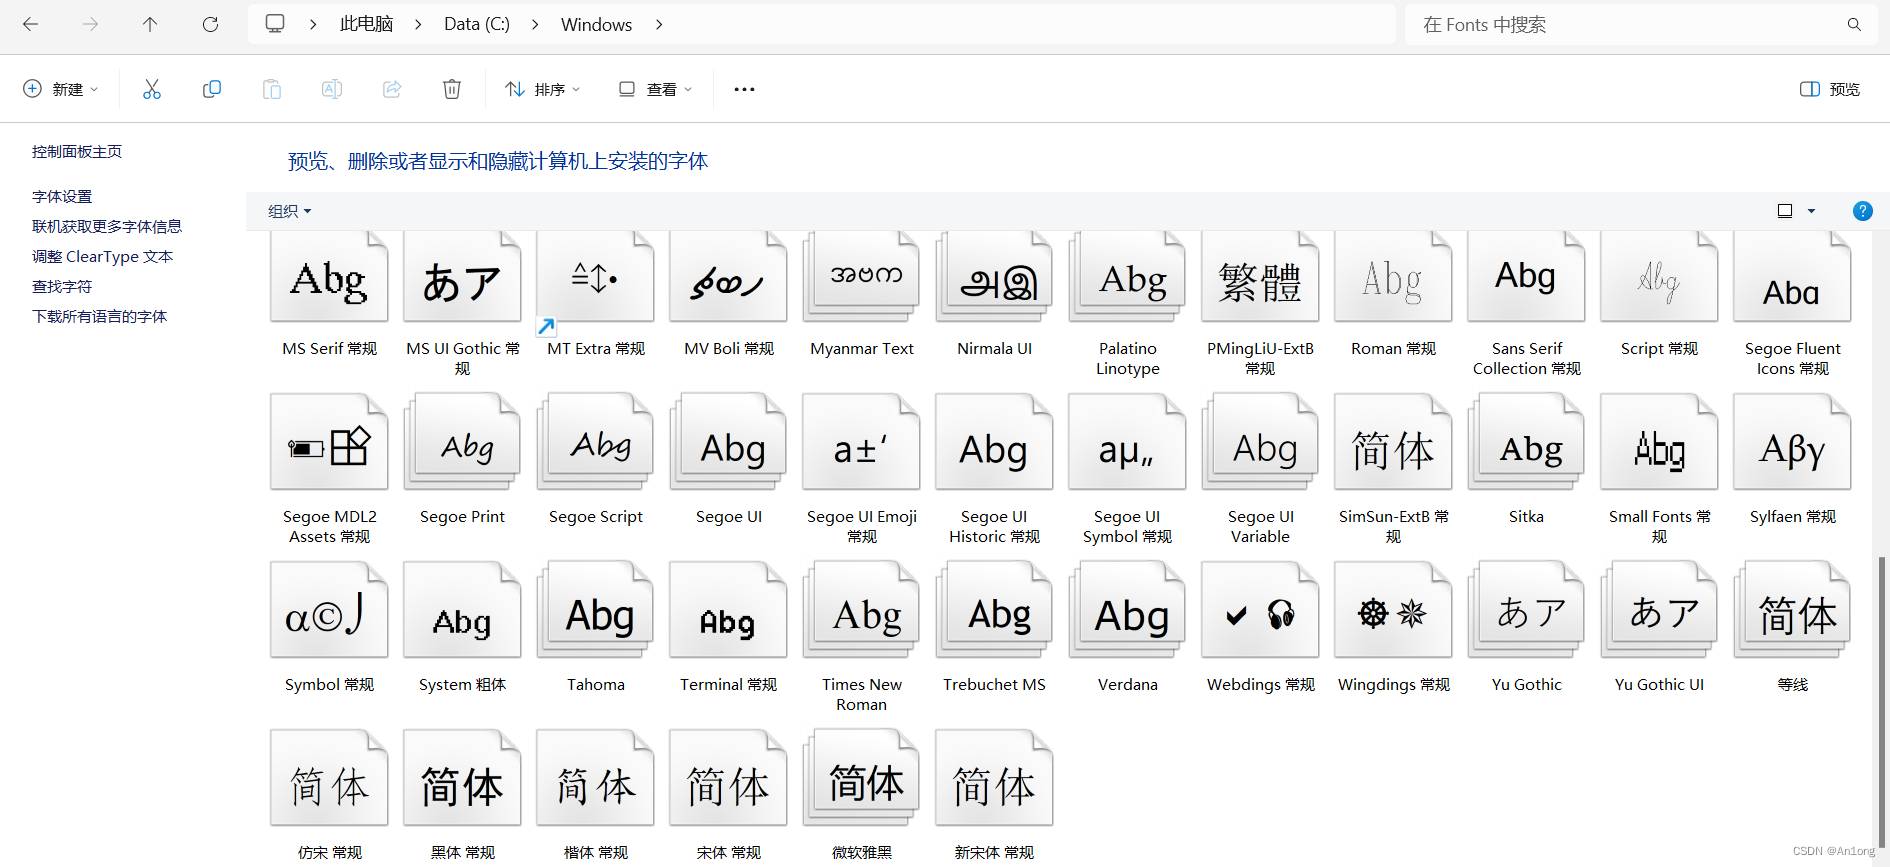Image resolution: width=1890 pixels, height=867 pixels.
Task: Click the Cut scissors icon
Action: (152, 89)
